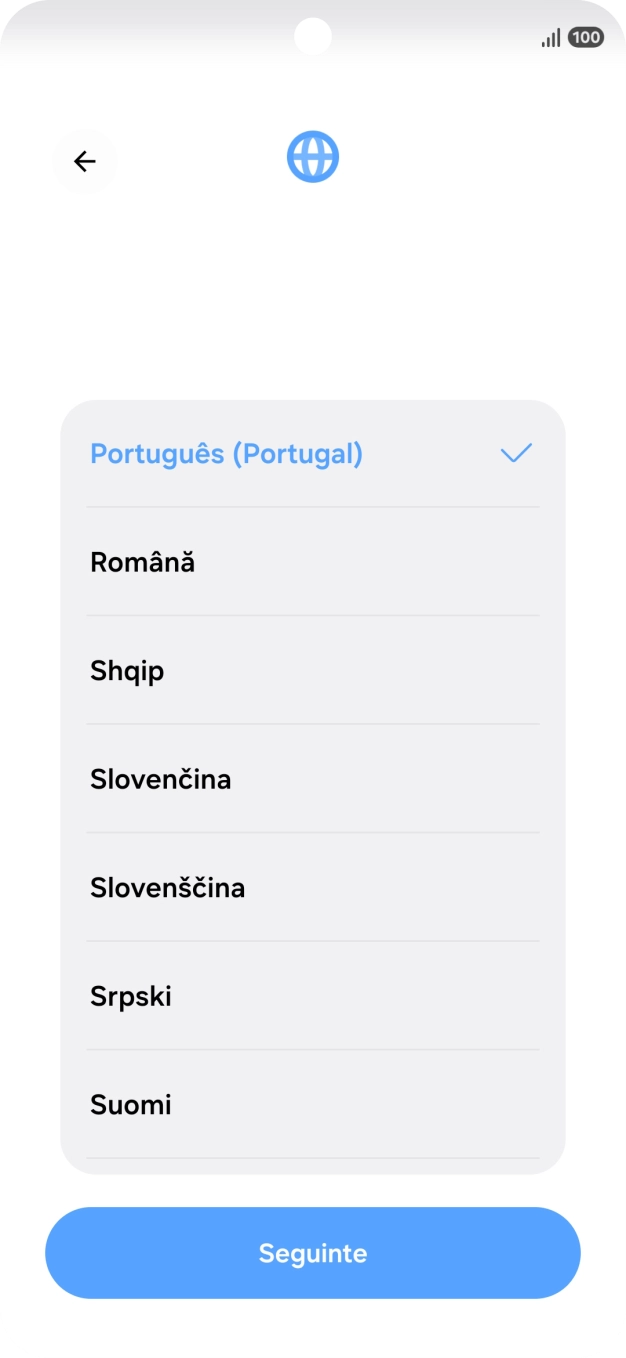
Task: Click the cellular signal bars icon
Action: (549, 36)
